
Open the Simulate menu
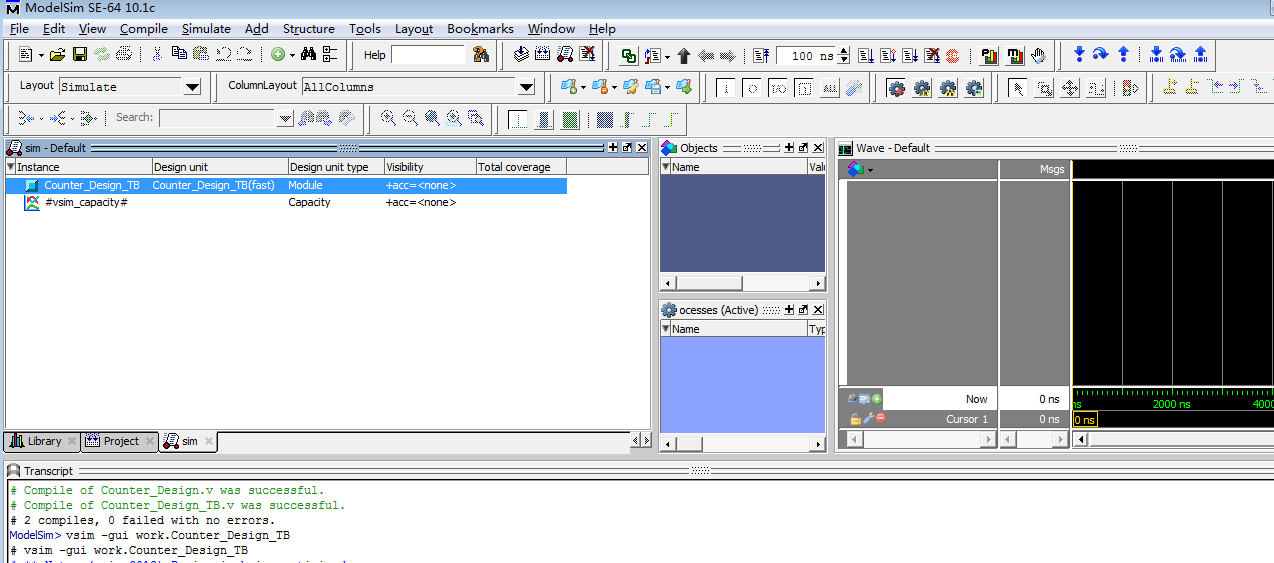[206, 29]
